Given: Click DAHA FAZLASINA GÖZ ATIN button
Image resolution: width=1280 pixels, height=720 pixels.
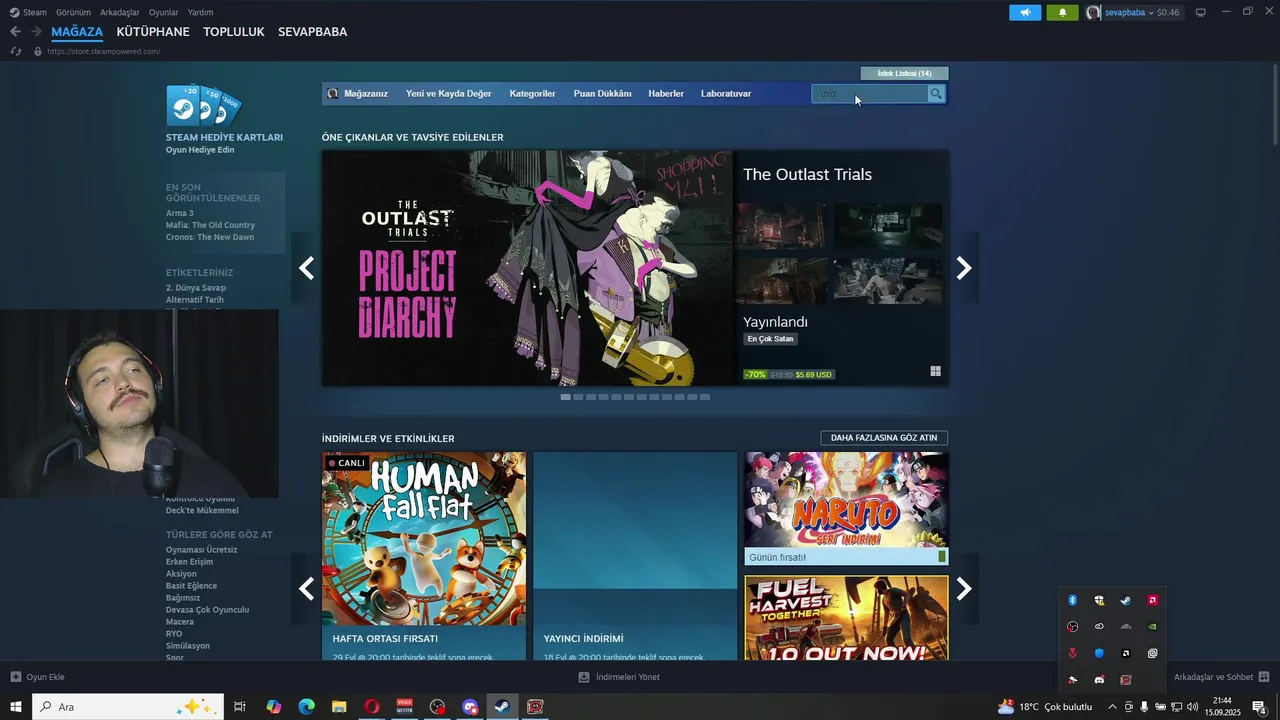Looking at the screenshot, I should tap(884, 438).
